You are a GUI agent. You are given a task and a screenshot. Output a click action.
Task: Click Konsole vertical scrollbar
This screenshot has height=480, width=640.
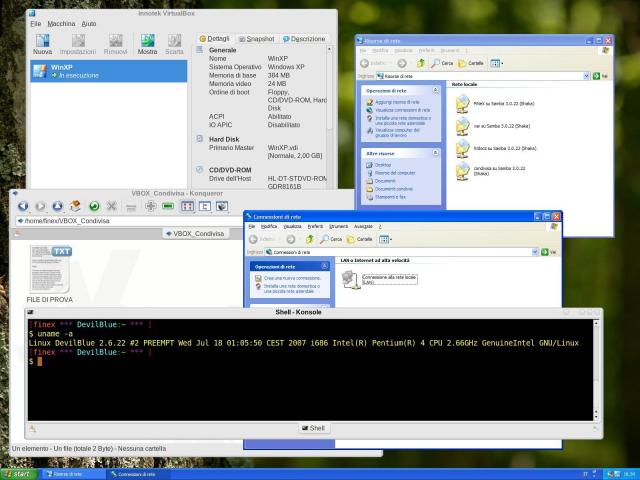click(596, 370)
